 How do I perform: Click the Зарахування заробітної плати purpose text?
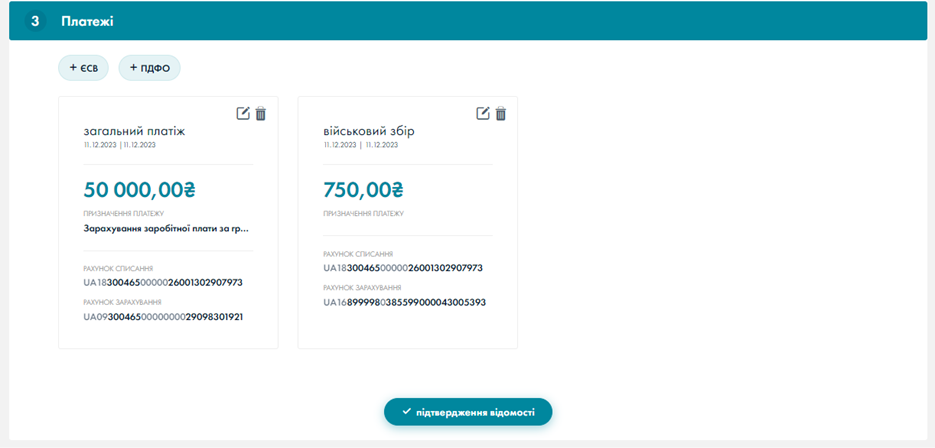pyautogui.click(x=165, y=228)
